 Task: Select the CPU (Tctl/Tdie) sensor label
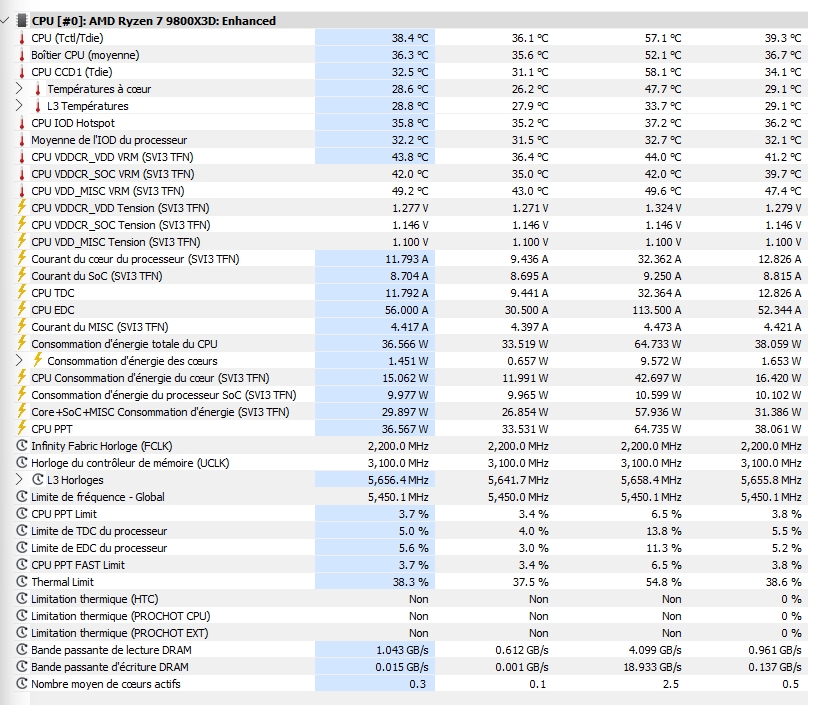67,38
